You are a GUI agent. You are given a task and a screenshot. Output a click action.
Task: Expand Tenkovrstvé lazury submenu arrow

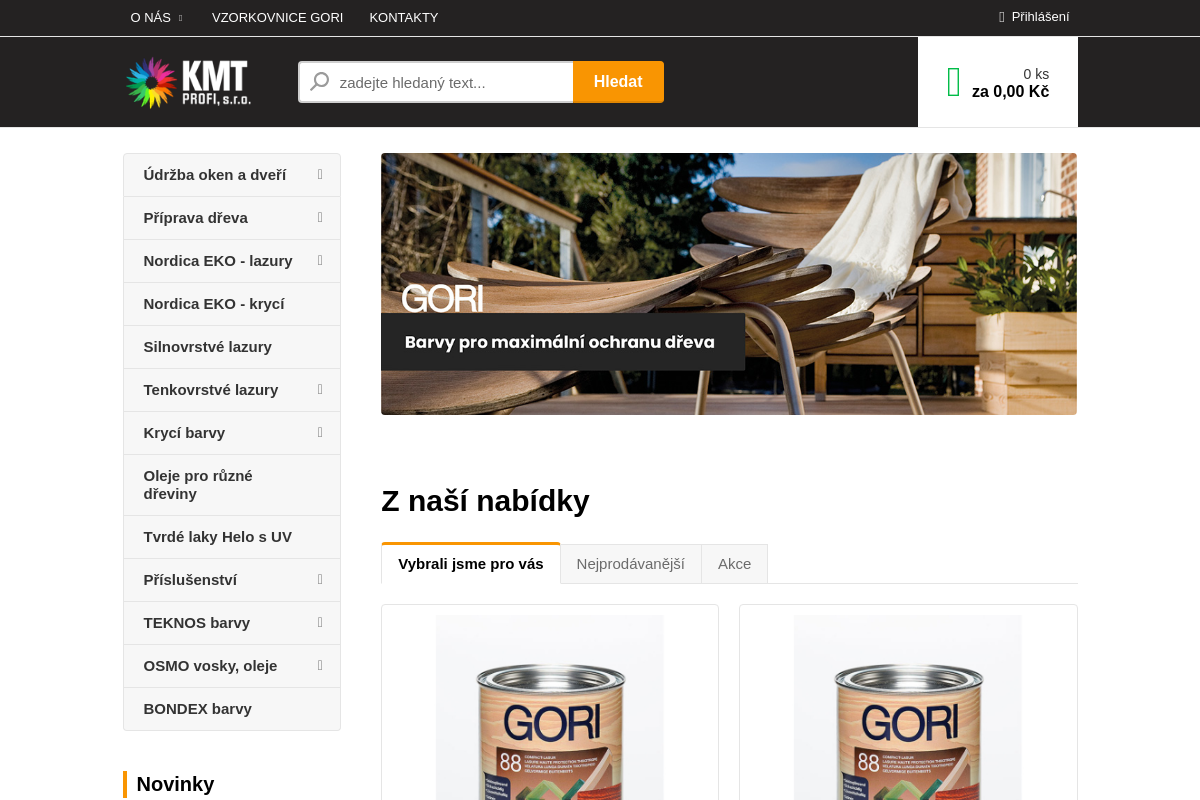coord(320,389)
